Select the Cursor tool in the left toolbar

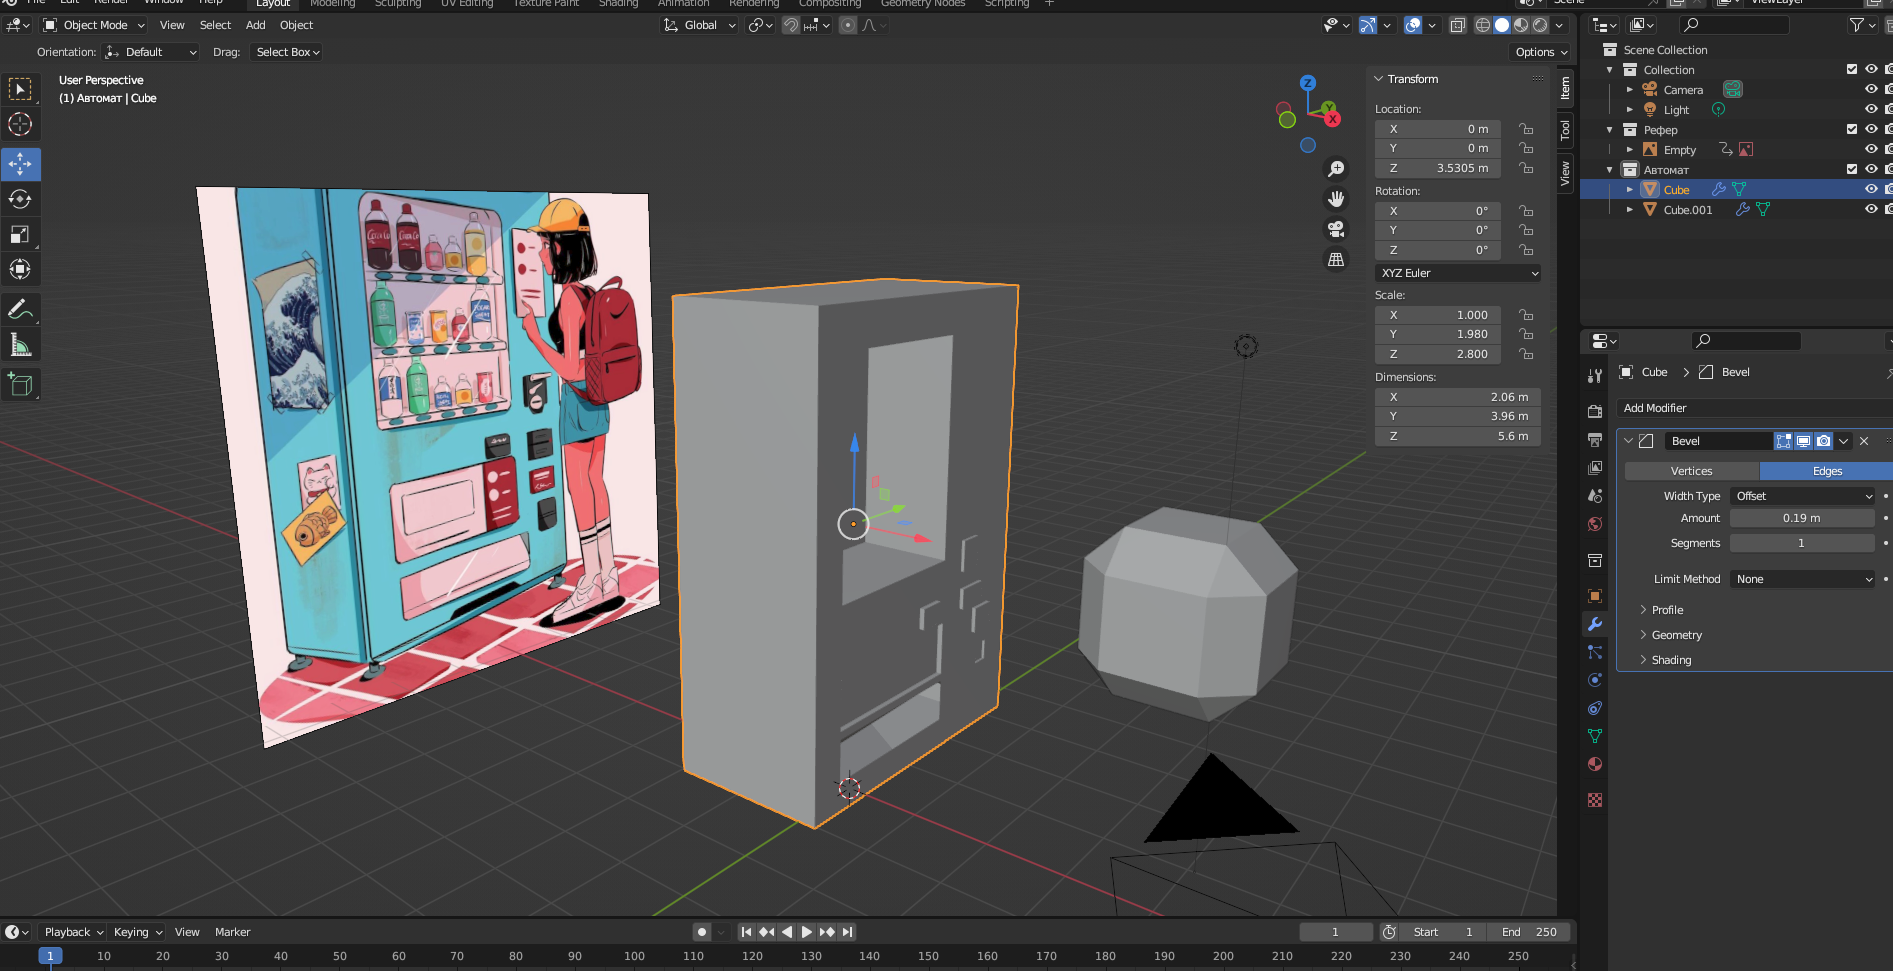[20, 125]
